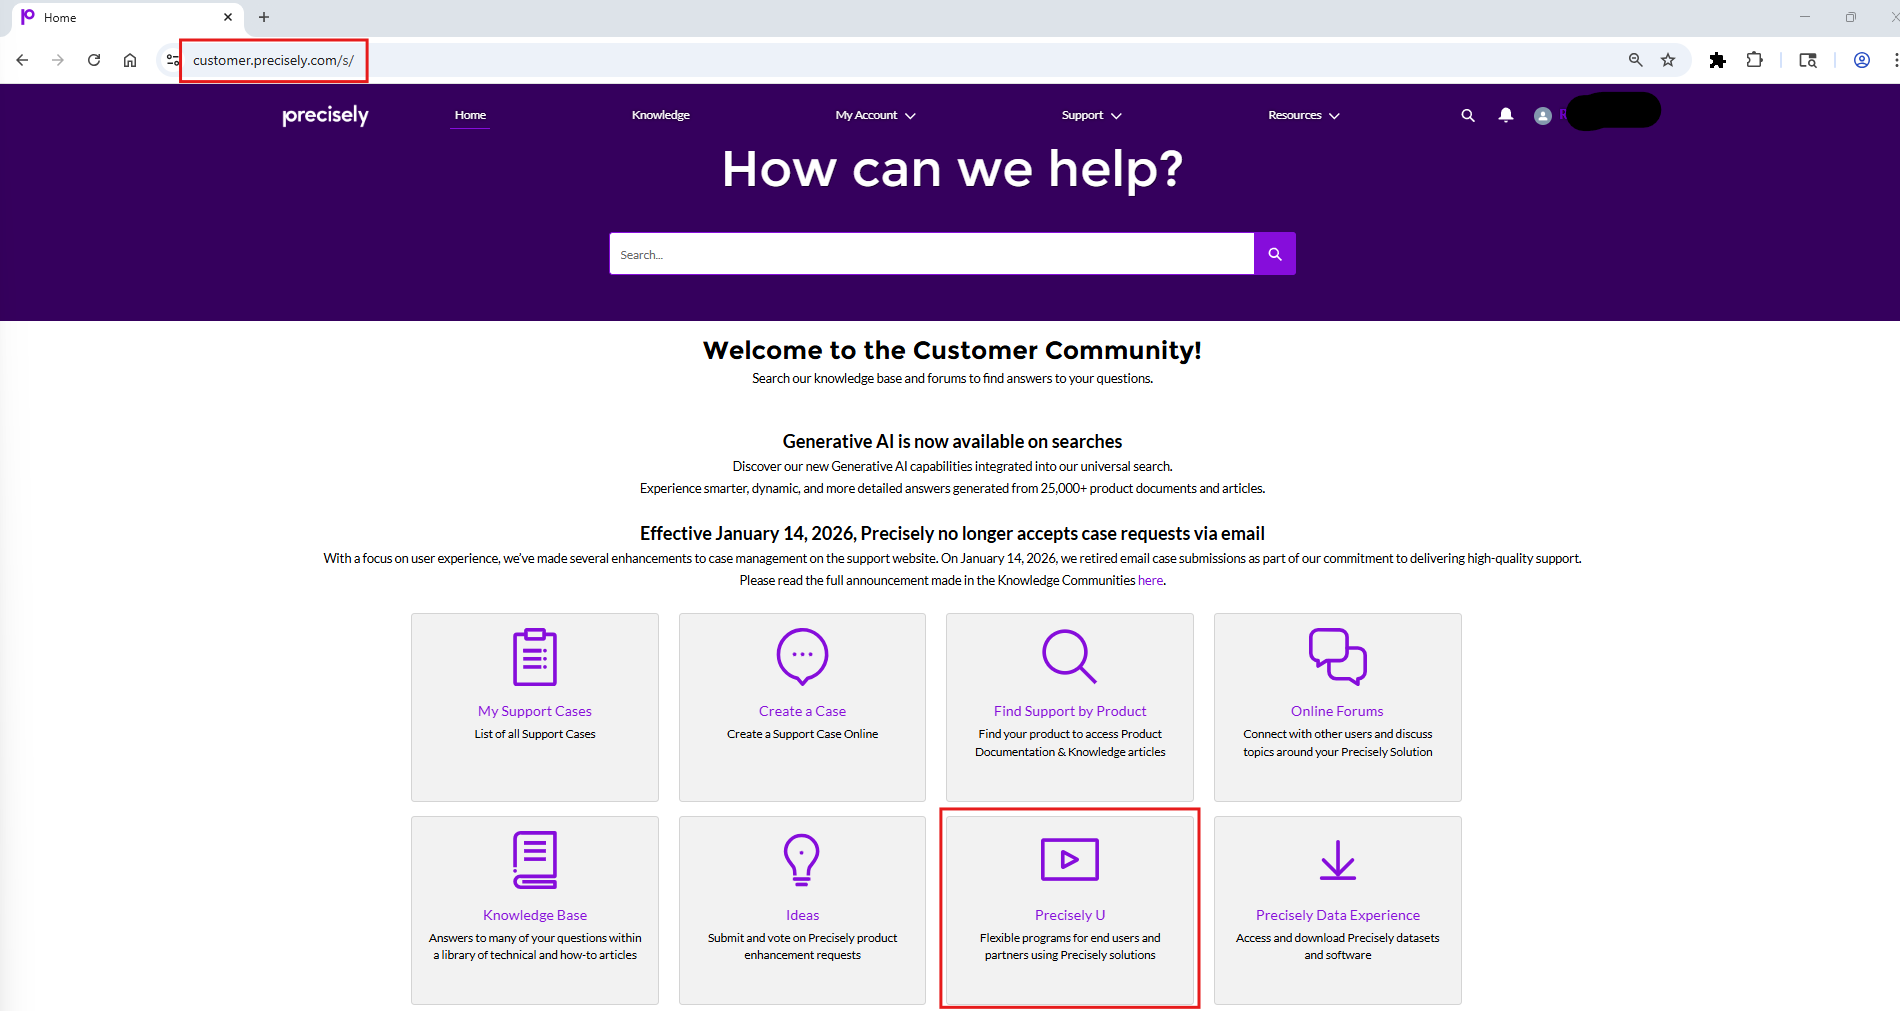Image resolution: width=1900 pixels, height=1011 pixels.
Task: Open the Precisely U link
Action: tap(1070, 915)
